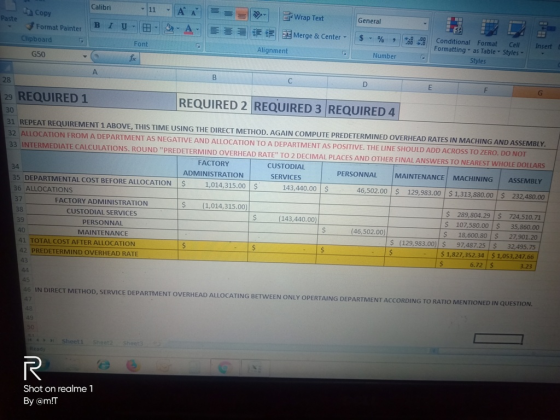Viewport: 560px width, 420px height.
Task: Click the Decrease Font Size icon
Action: [x=194, y=12]
